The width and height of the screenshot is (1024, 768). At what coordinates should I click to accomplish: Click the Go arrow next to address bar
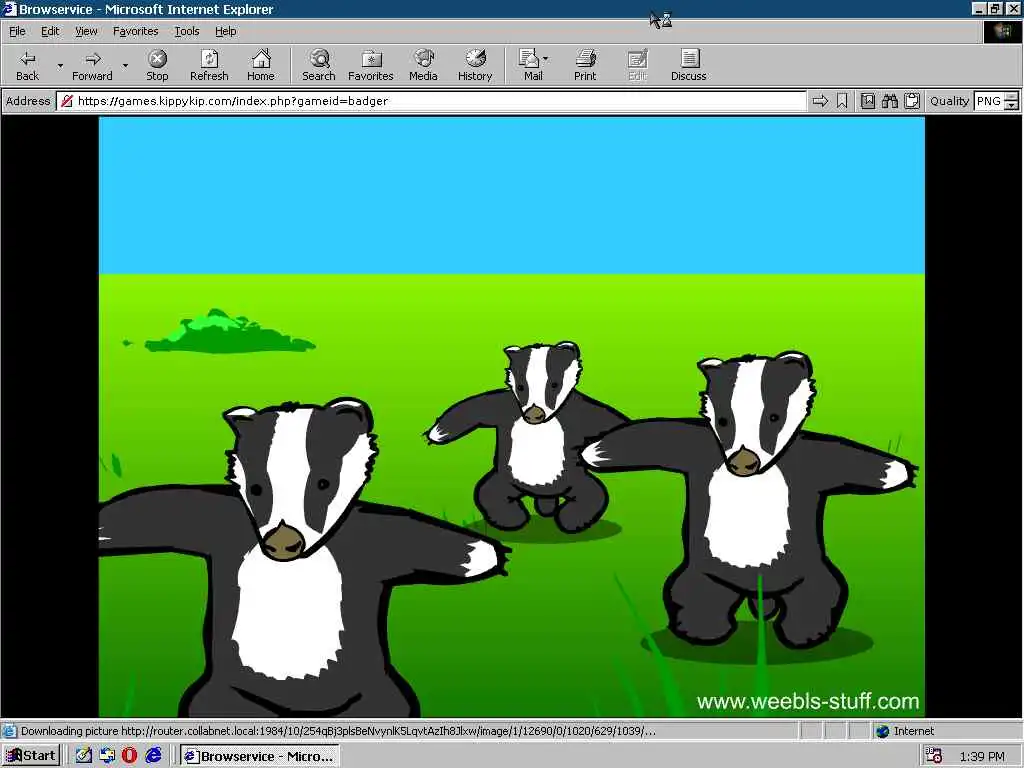coord(820,101)
